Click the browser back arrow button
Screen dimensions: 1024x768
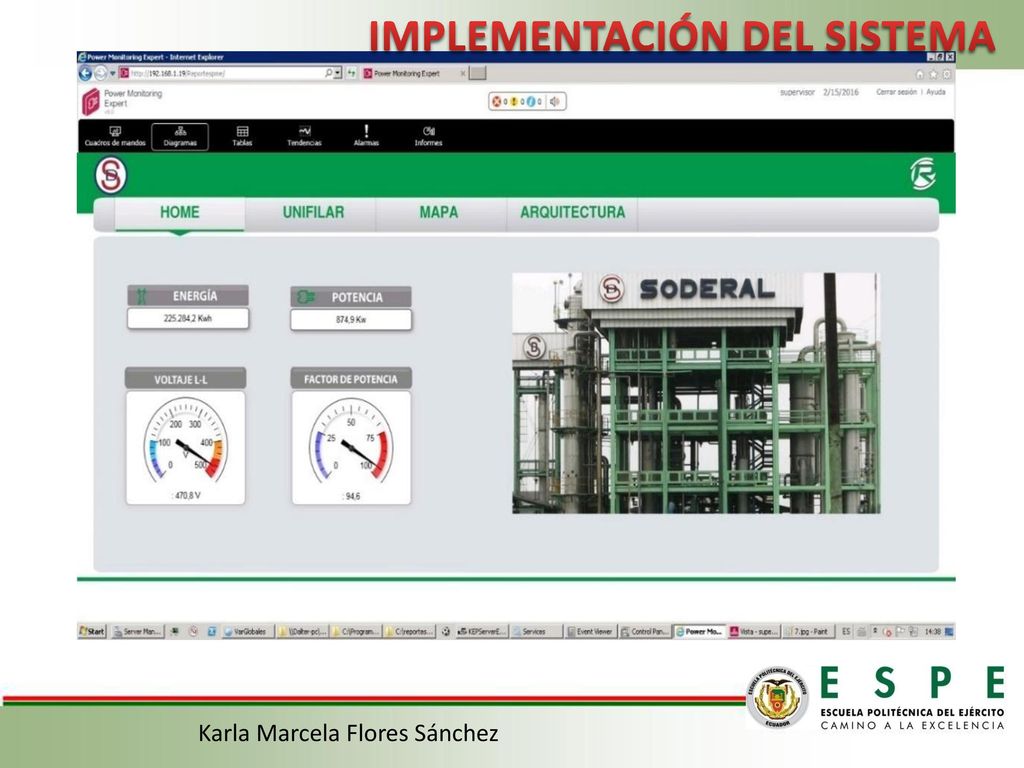click(x=85, y=74)
